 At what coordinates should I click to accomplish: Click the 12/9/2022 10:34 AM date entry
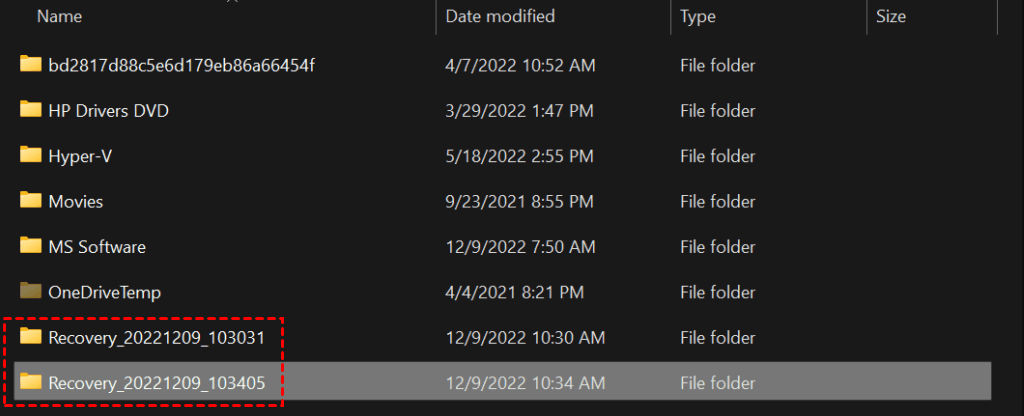pyautogui.click(x=525, y=382)
